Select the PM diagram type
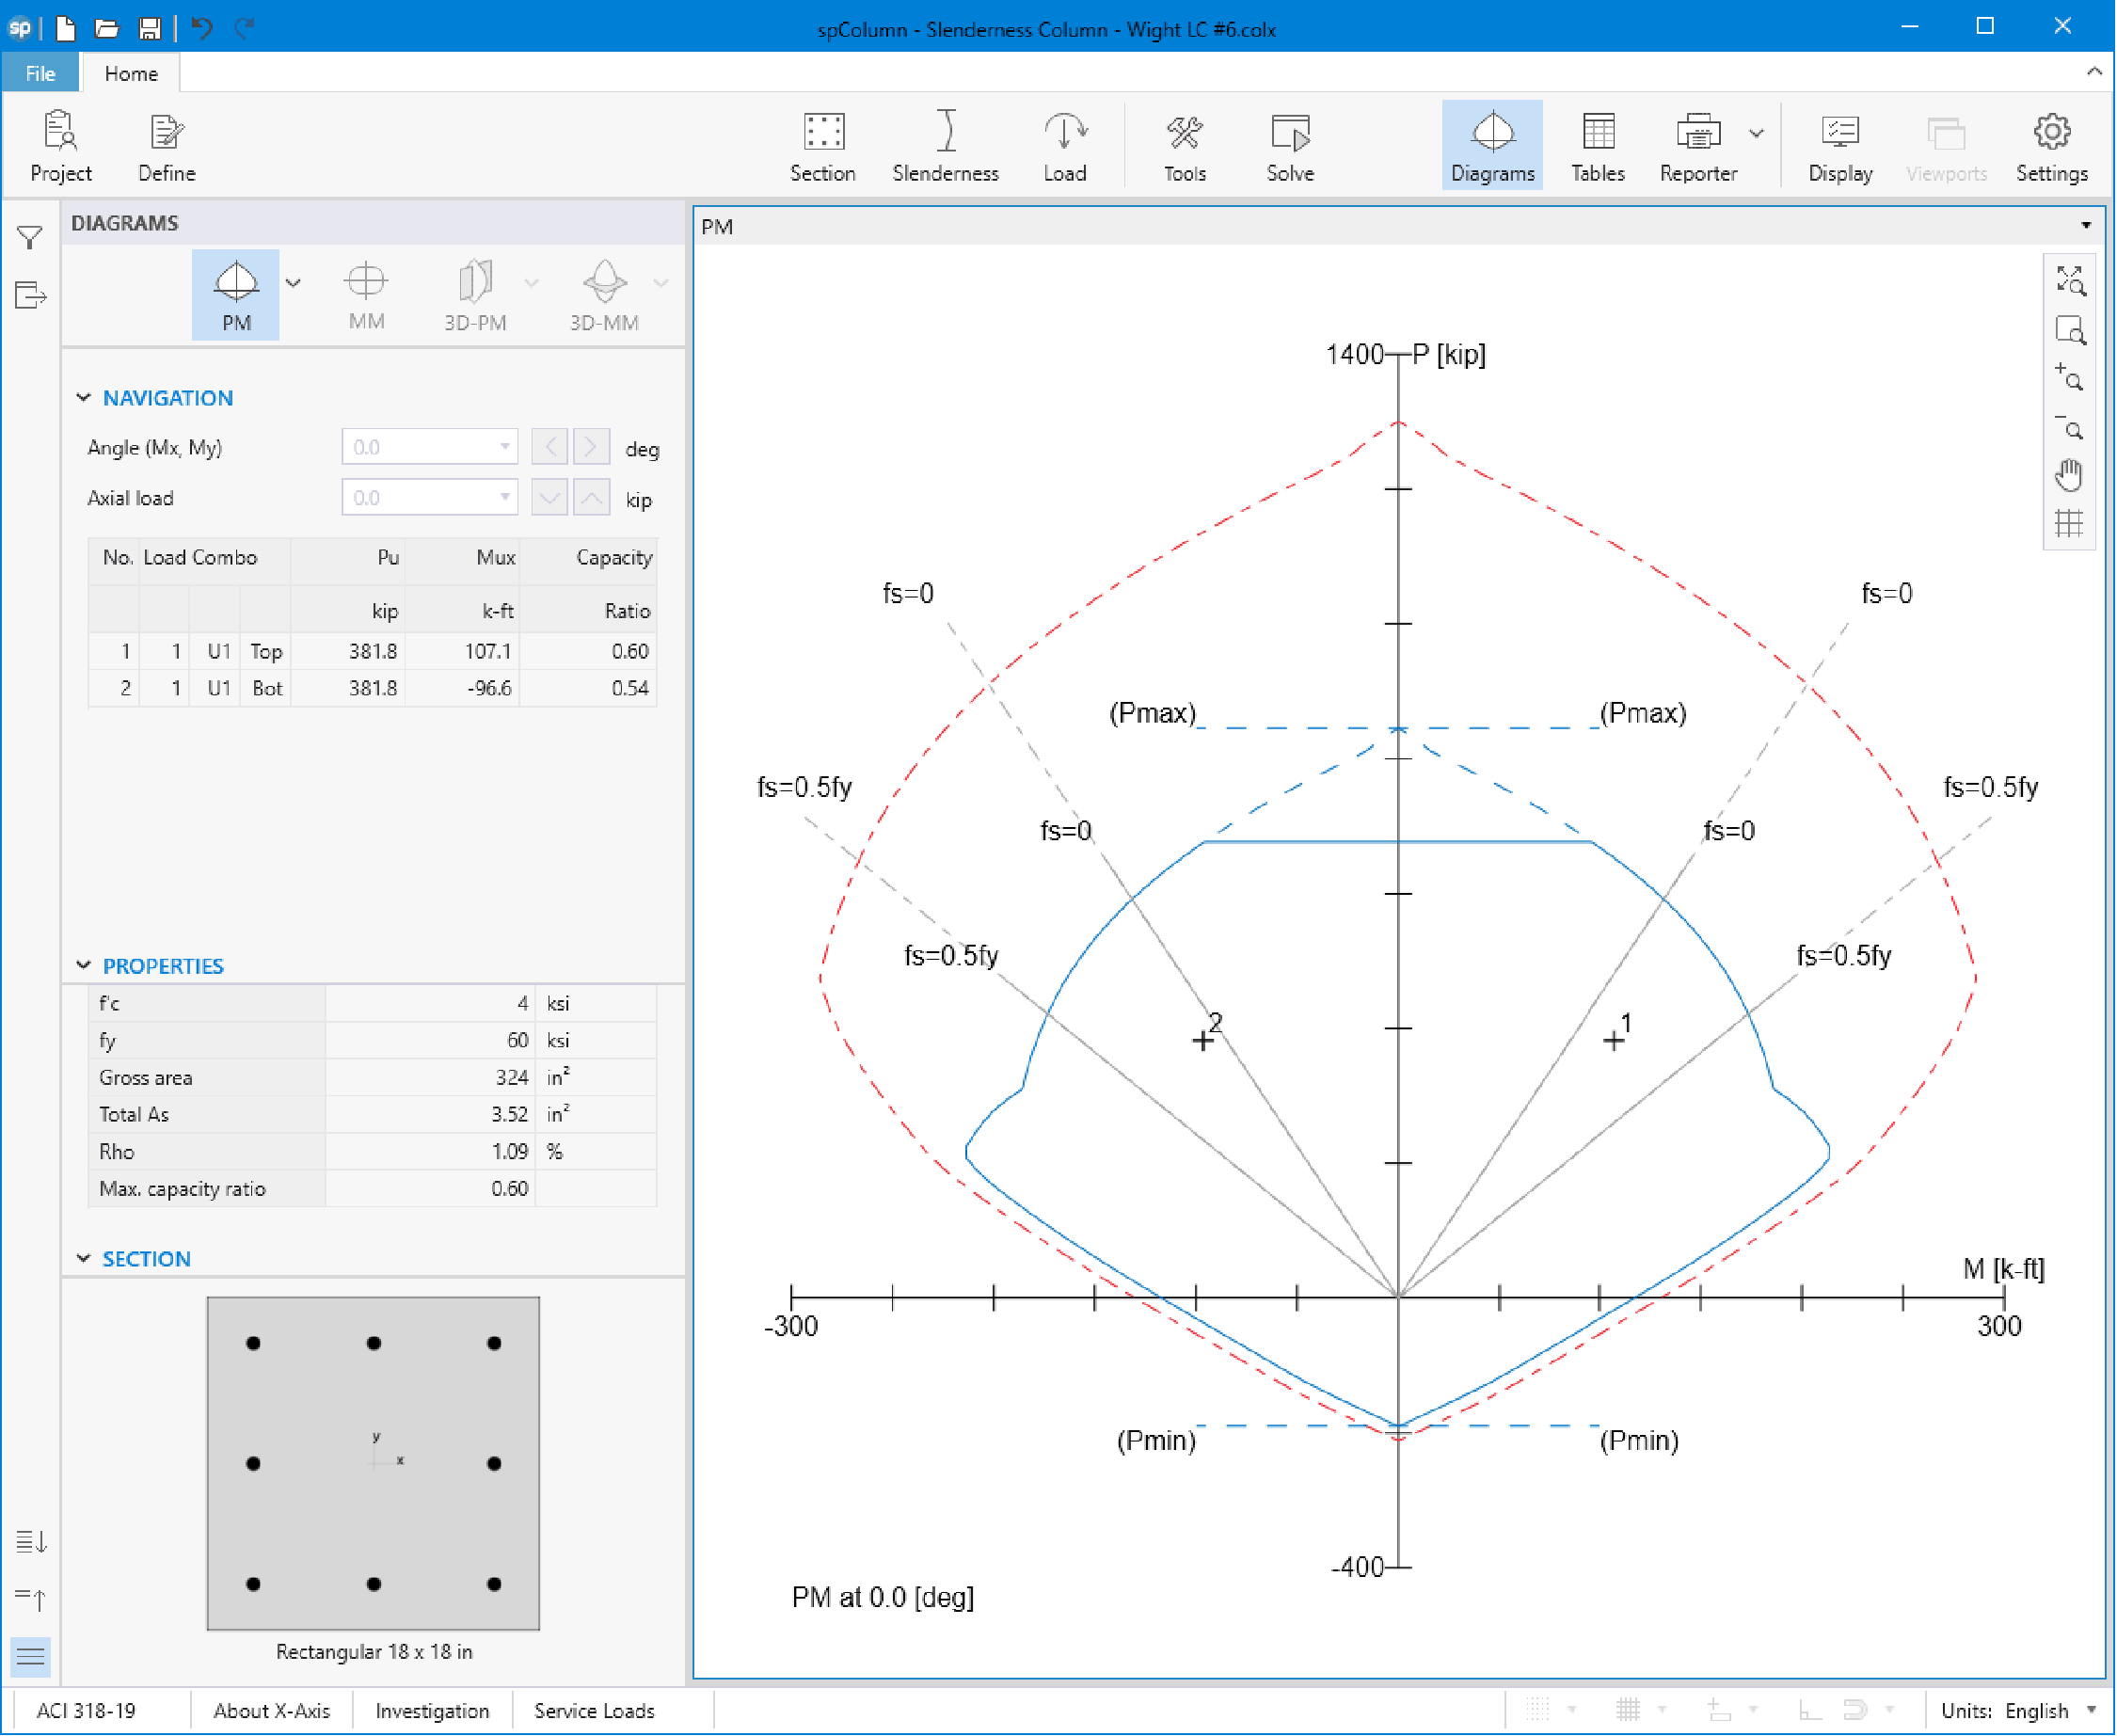Image resolution: width=2117 pixels, height=1736 pixels. point(236,295)
